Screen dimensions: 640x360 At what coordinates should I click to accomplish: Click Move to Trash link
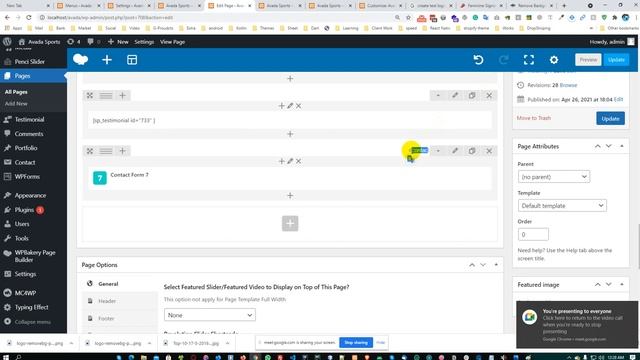pyautogui.click(x=534, y=118)
